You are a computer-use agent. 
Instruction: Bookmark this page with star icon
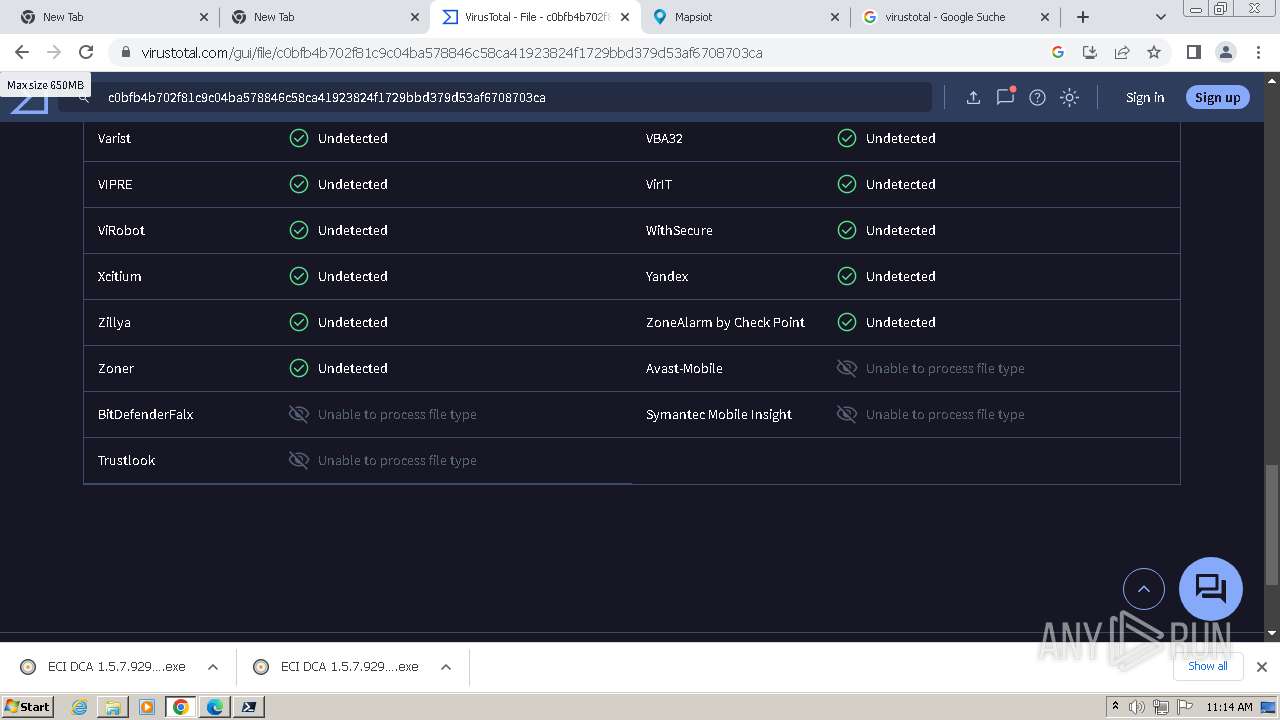(1154, 52)
